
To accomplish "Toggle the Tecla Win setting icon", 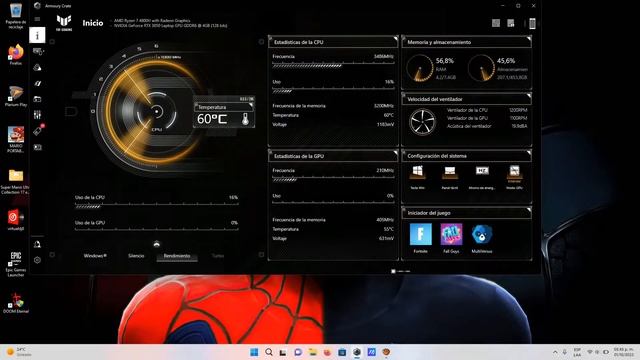I will tap(418, 172).
